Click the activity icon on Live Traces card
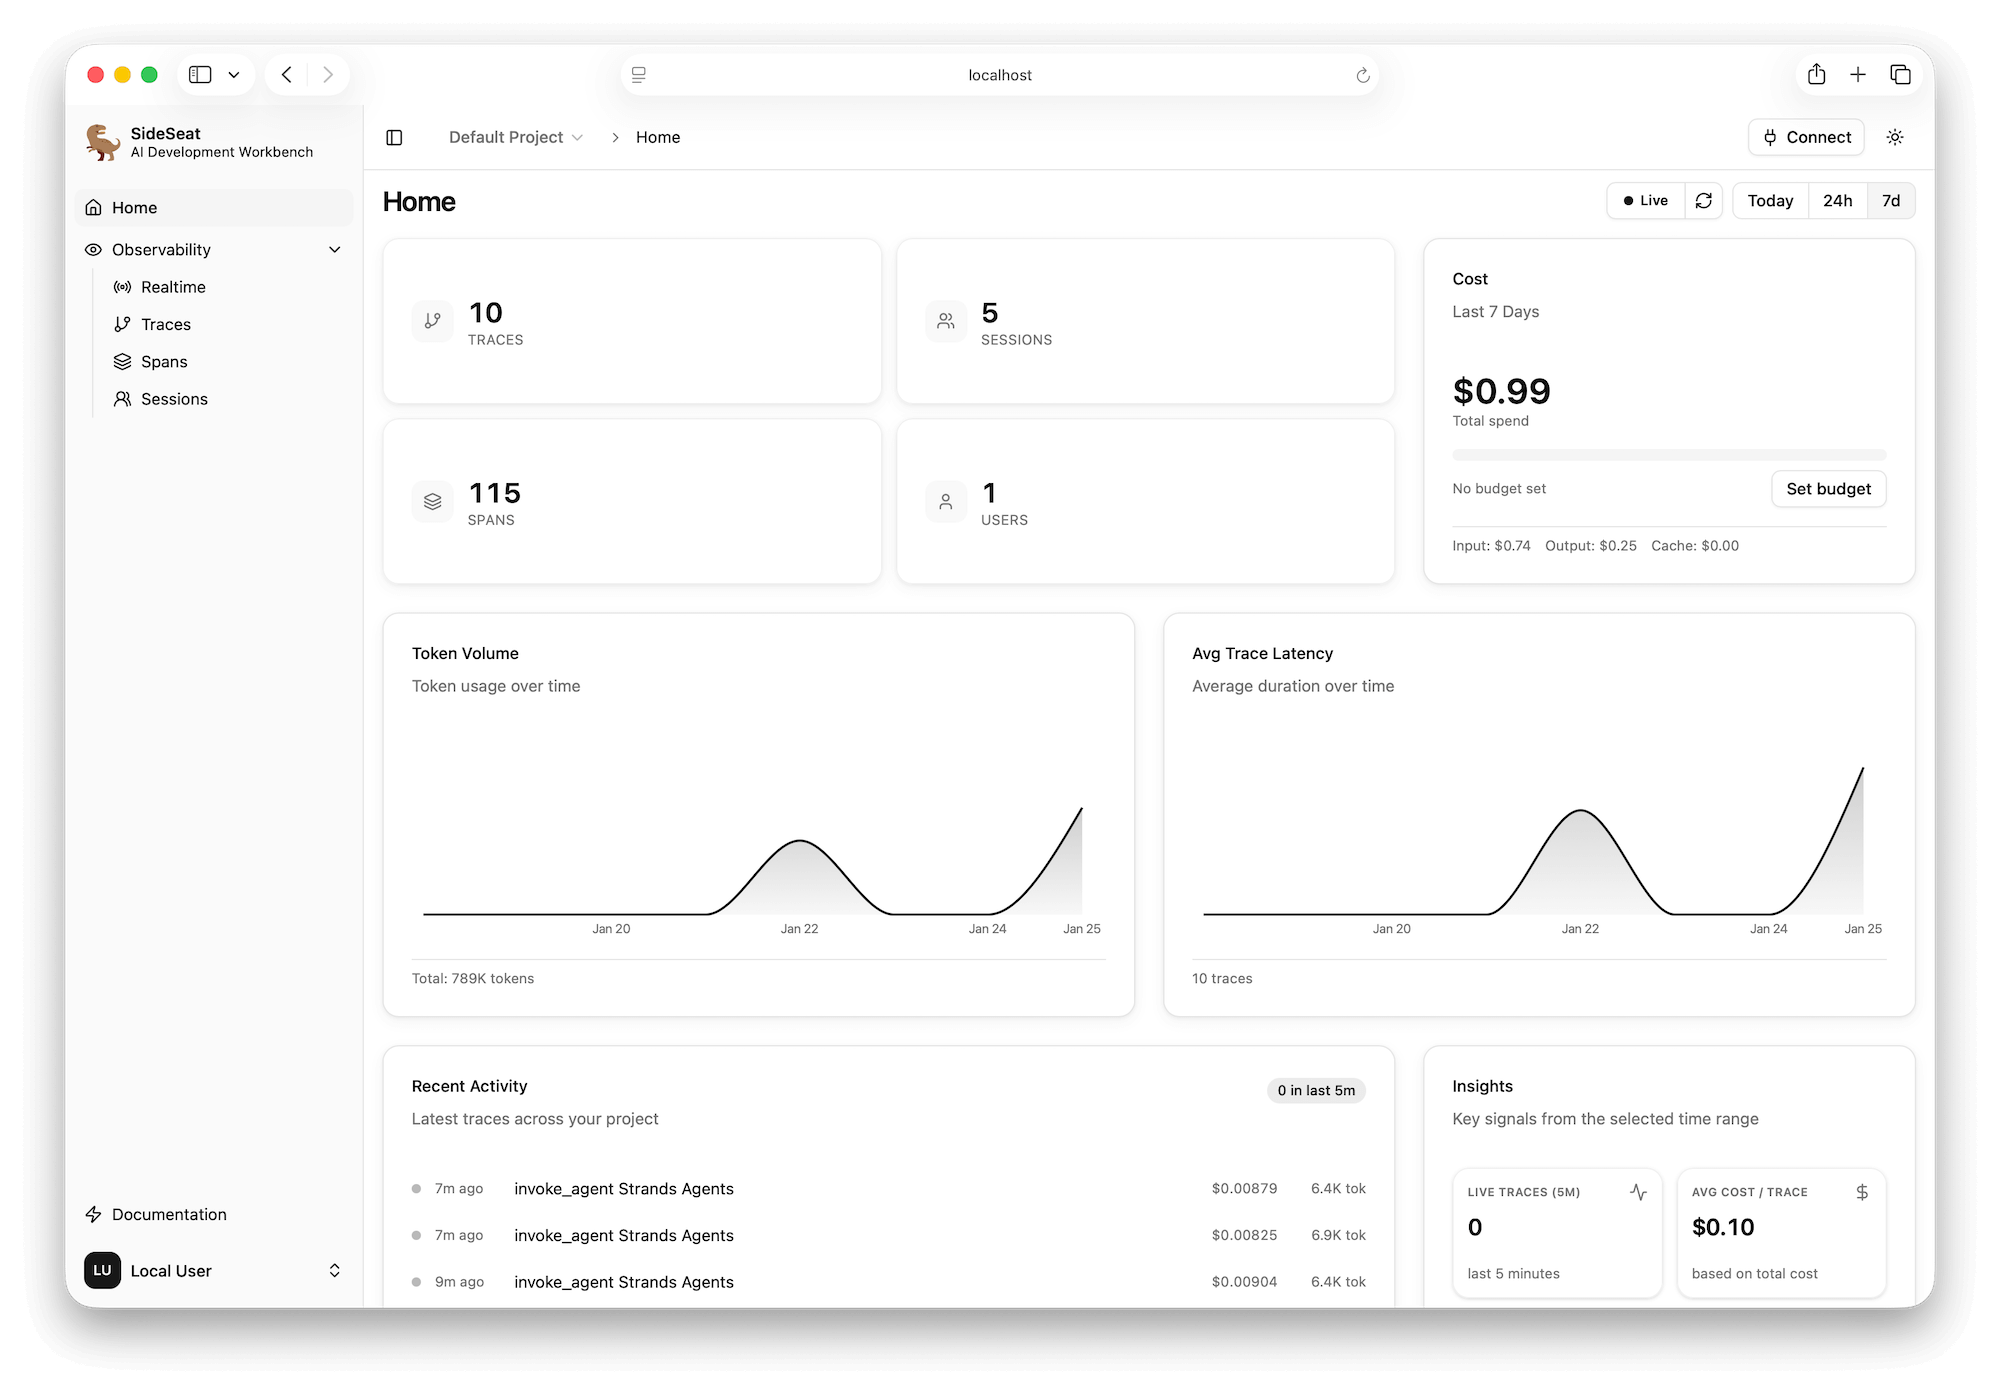2000x1394 pixels. [x=1639, y=1191]
